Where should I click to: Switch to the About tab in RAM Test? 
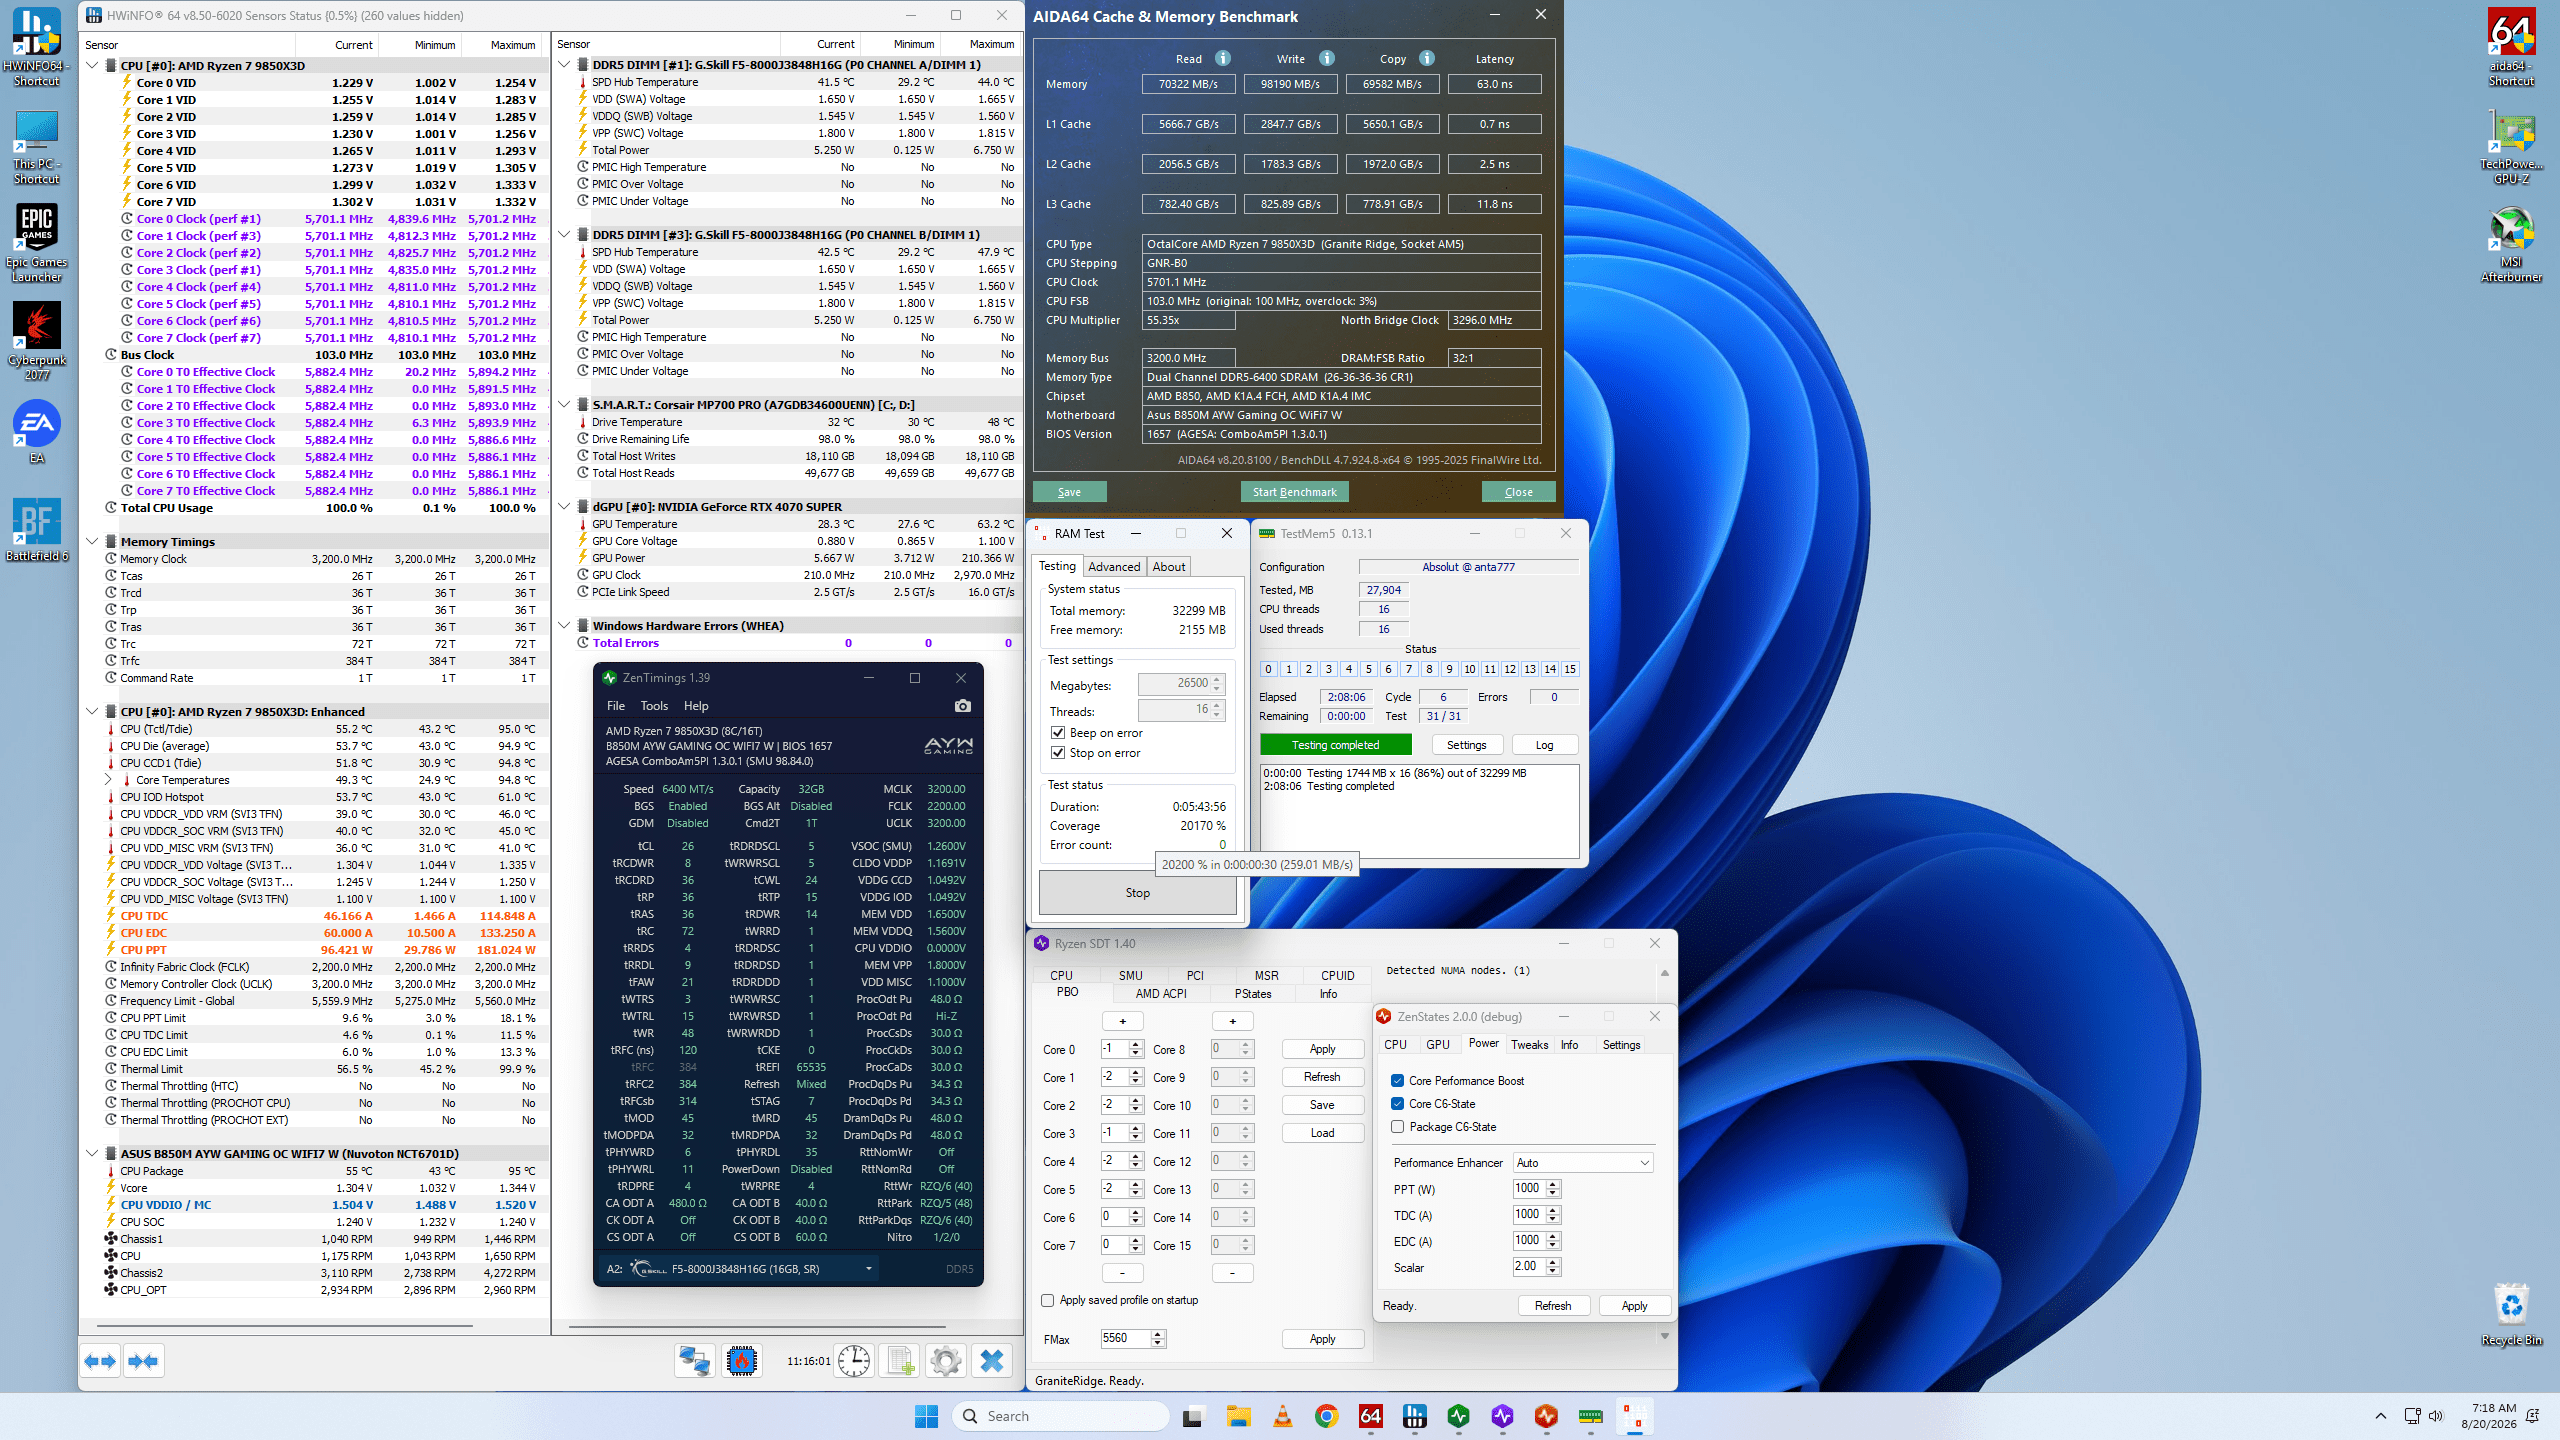tap(1169, 567)
